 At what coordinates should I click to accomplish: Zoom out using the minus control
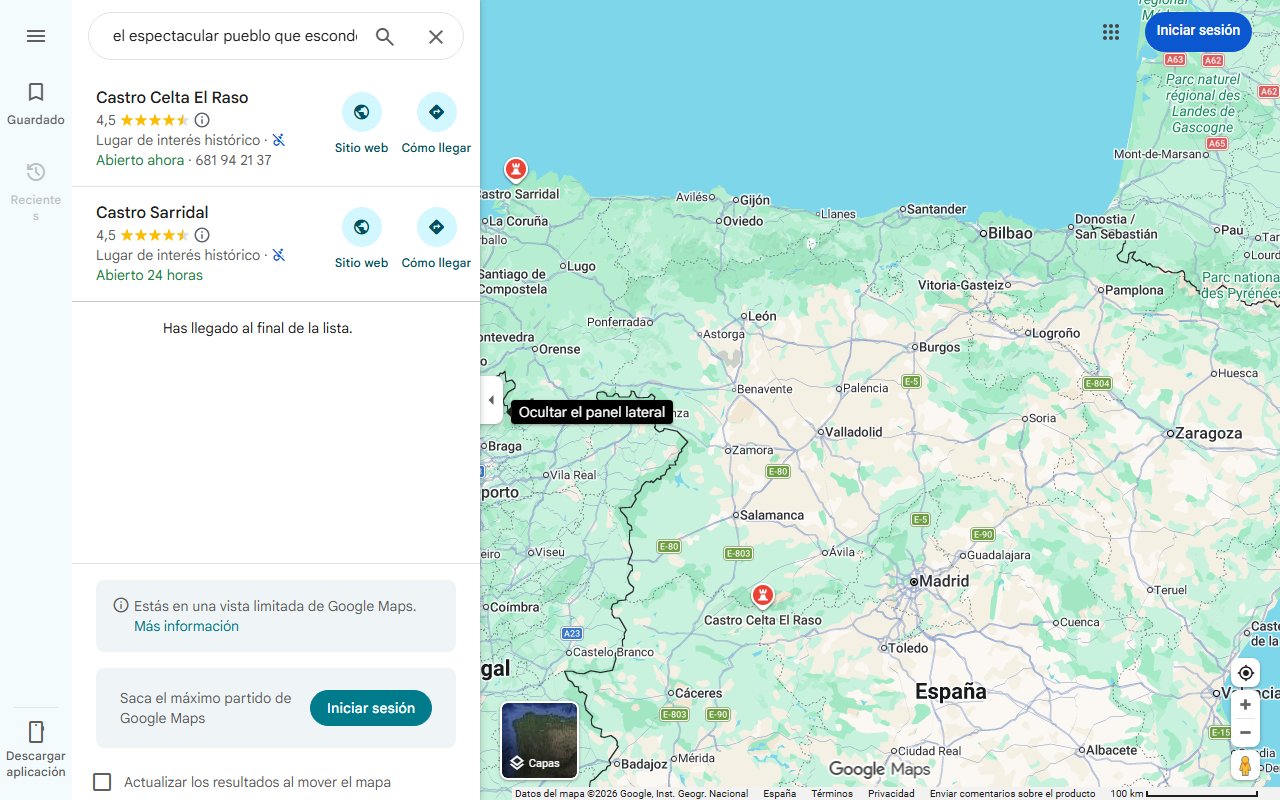tap(1245, 732)
